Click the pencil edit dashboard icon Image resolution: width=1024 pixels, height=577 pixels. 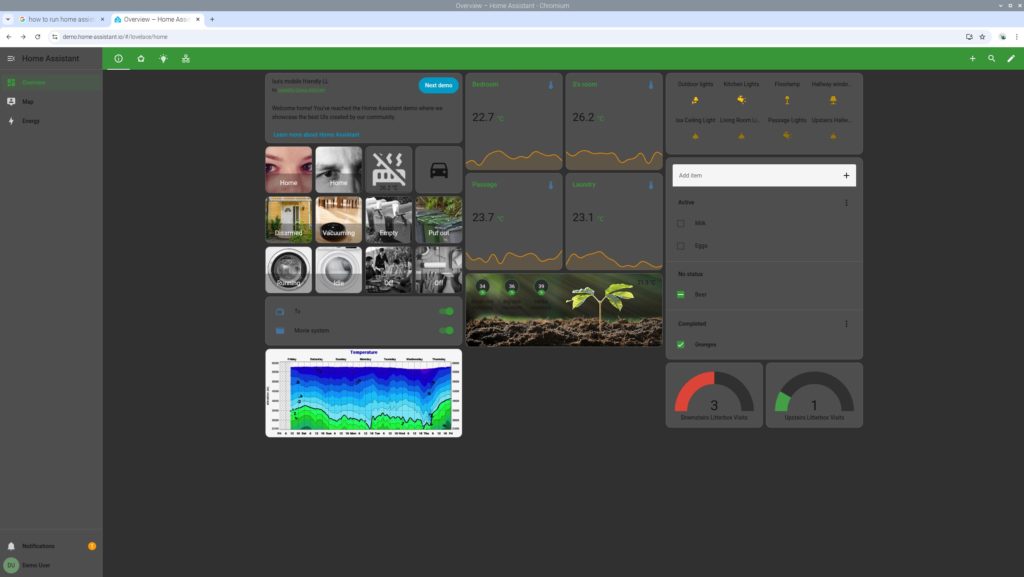1010,59
